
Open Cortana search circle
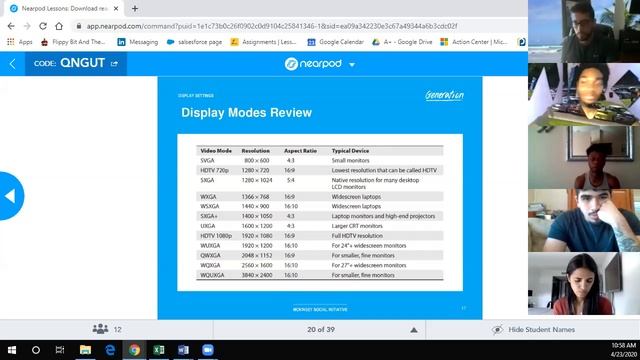36,350
